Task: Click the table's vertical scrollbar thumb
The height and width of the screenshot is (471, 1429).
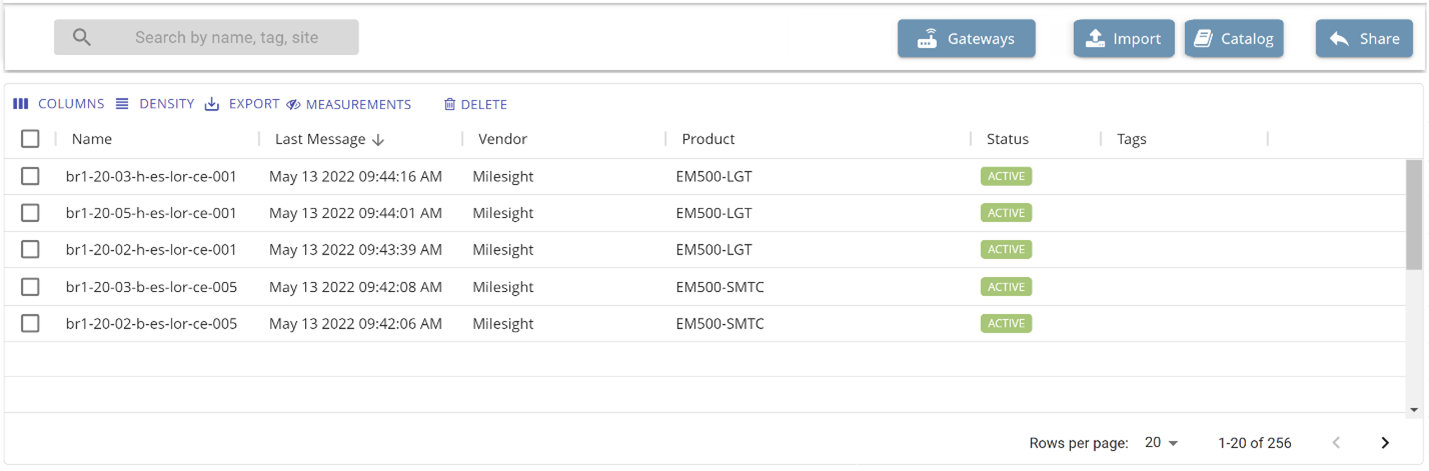Action: (x=1413, y=214)
